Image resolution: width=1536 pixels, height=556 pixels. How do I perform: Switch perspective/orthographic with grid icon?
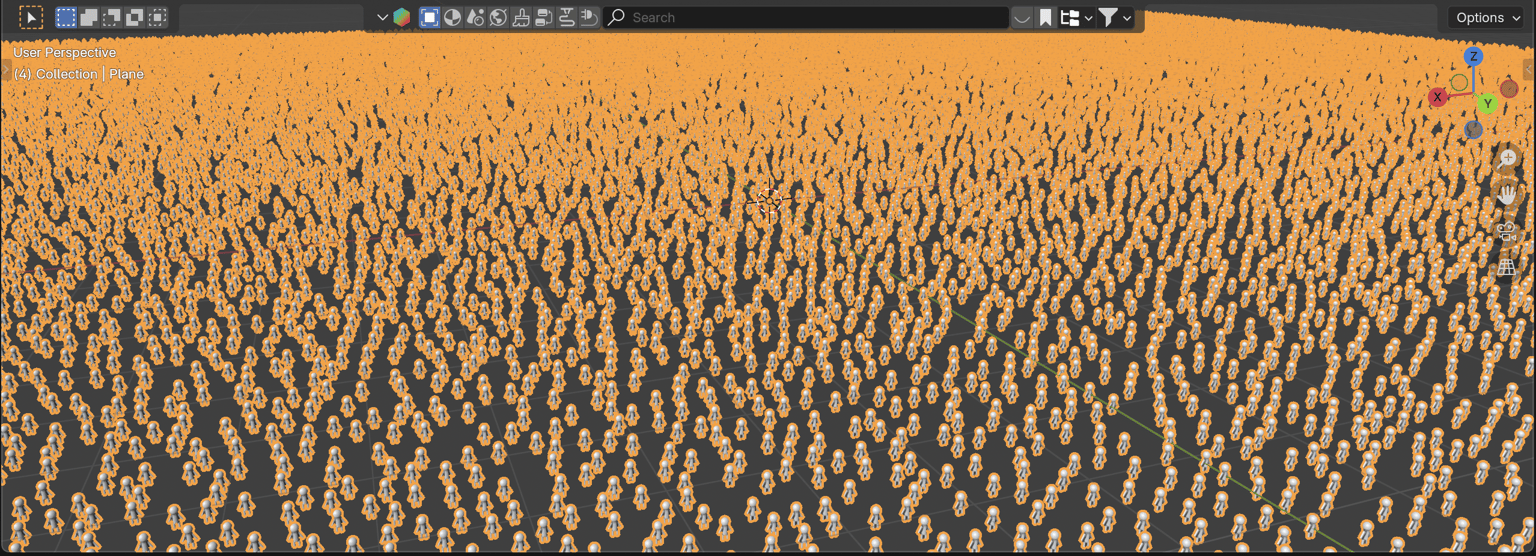pos(1508,269)
